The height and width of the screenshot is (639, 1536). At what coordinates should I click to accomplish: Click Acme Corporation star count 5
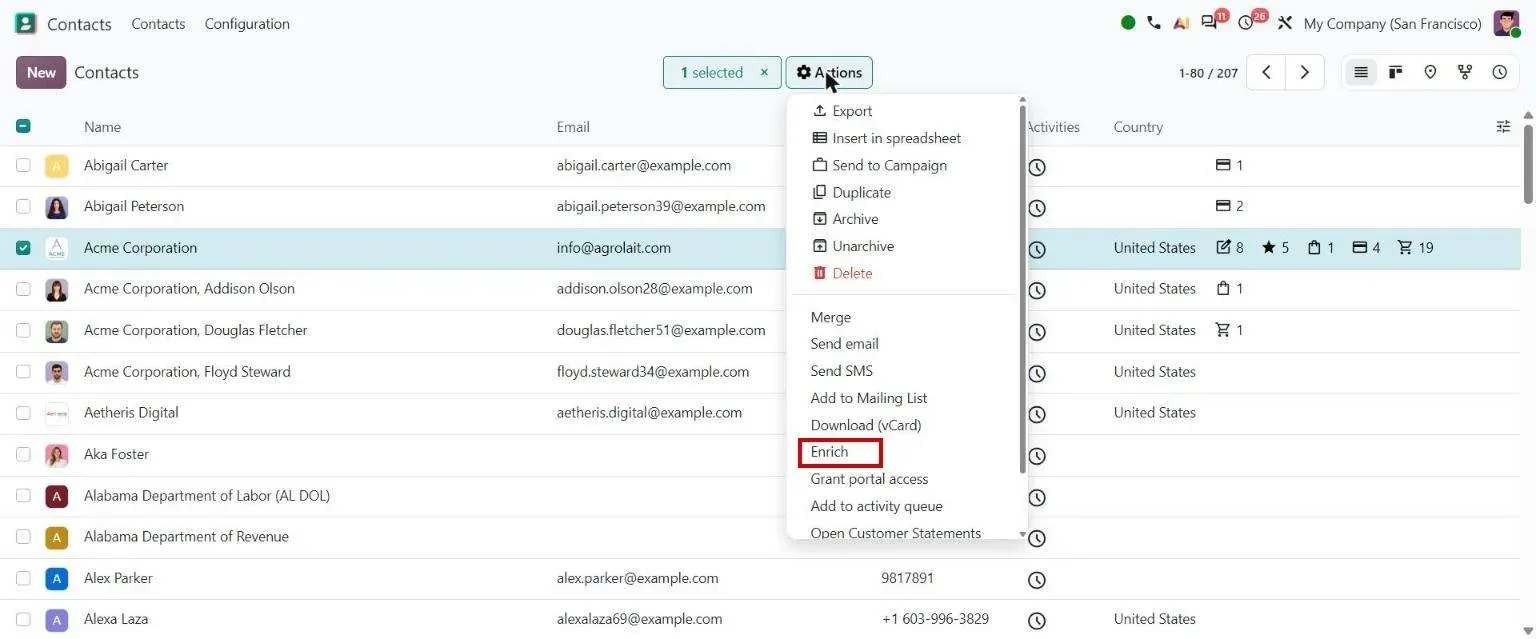click(1275, 247)
